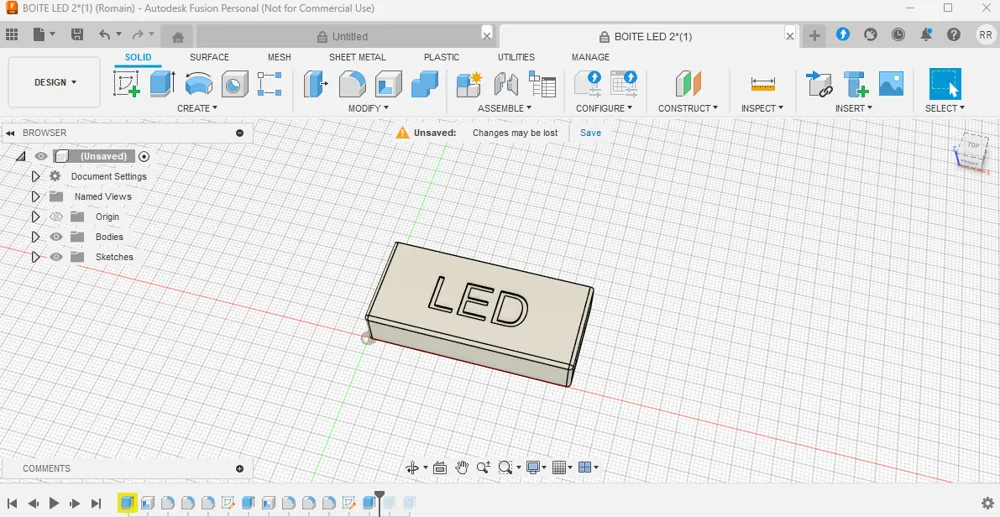Switch to the SHEET METAL tab

[357, 57]
